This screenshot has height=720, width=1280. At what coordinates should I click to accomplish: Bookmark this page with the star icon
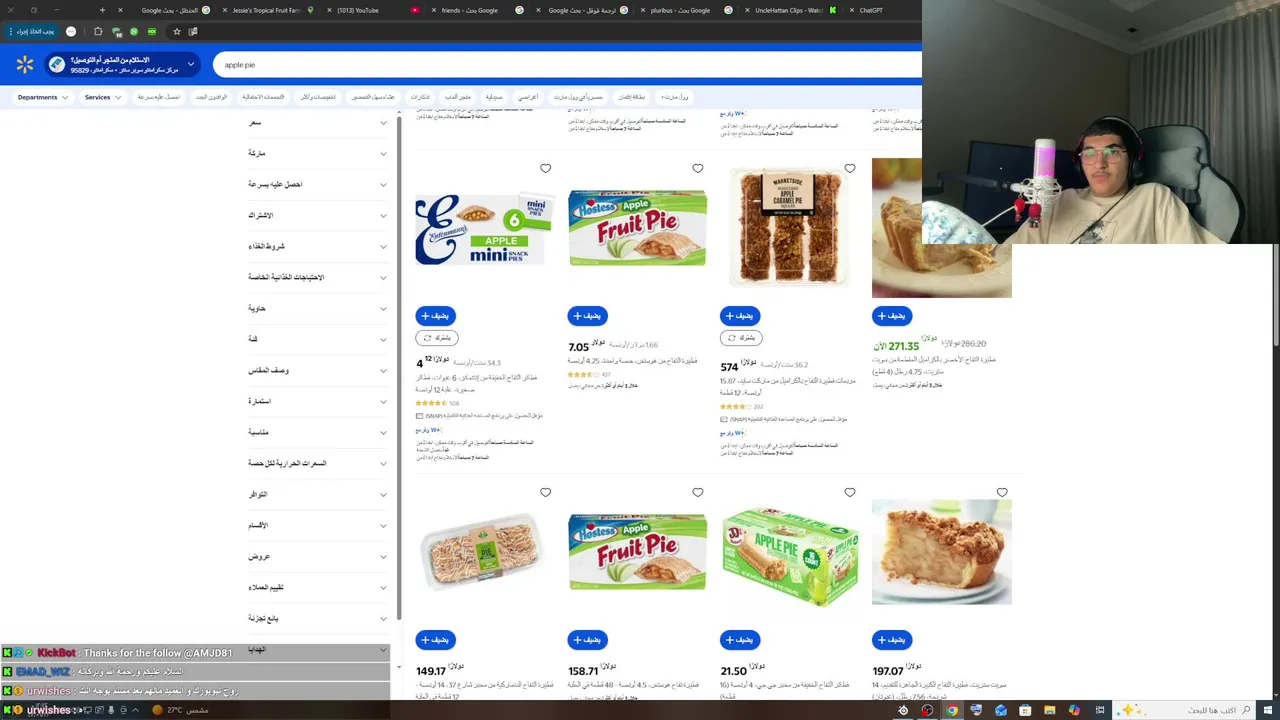coord(177,32)
